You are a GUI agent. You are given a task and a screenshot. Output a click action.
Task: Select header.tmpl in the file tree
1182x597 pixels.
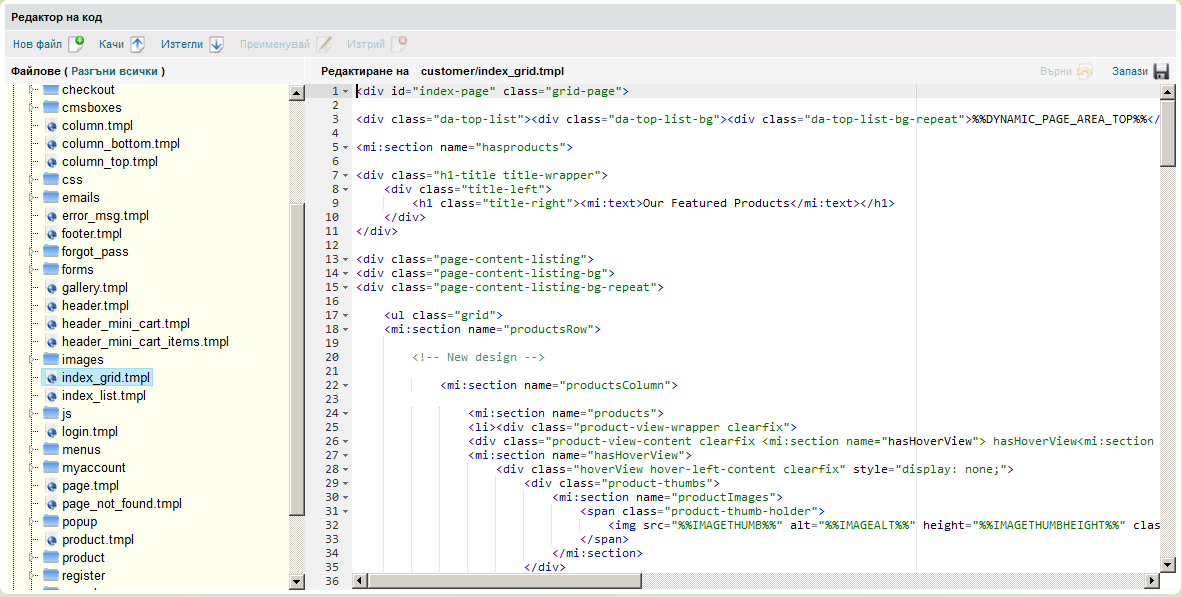click(95, 306)
